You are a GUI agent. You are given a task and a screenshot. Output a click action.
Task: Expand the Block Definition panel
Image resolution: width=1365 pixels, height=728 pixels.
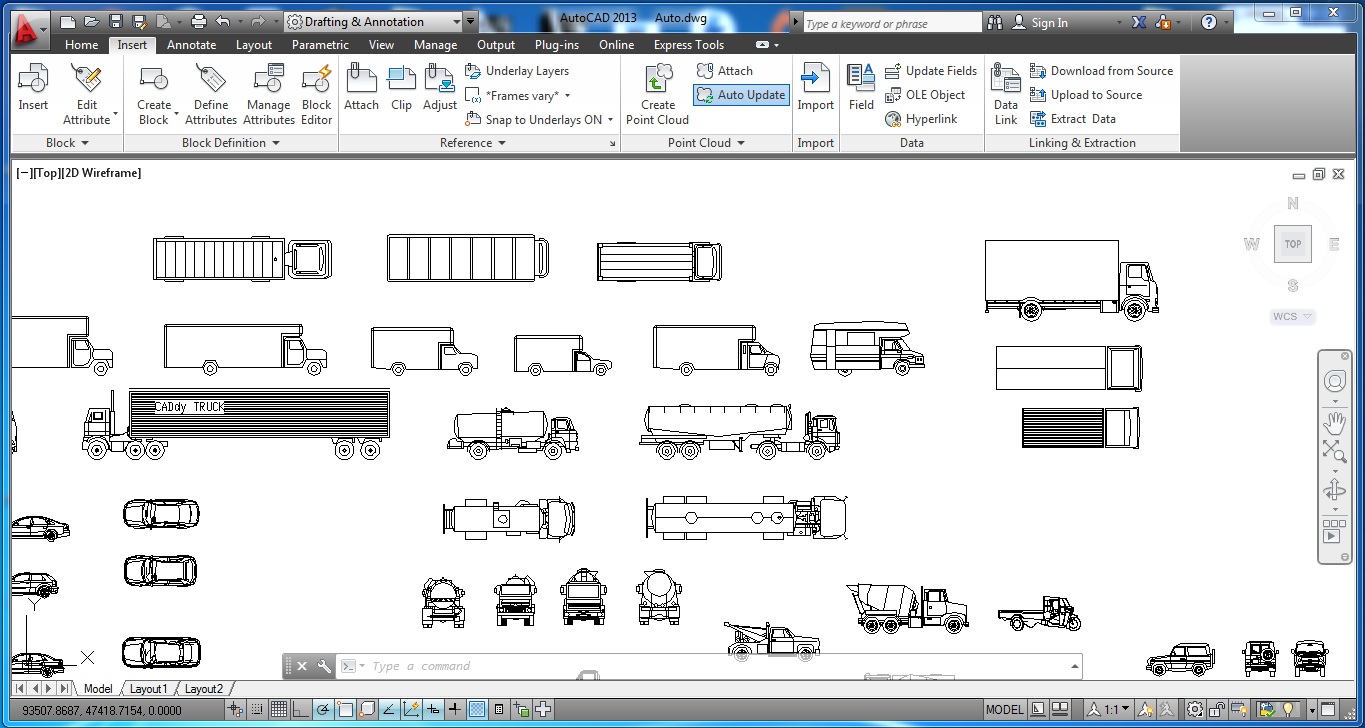tap(231, 143)
